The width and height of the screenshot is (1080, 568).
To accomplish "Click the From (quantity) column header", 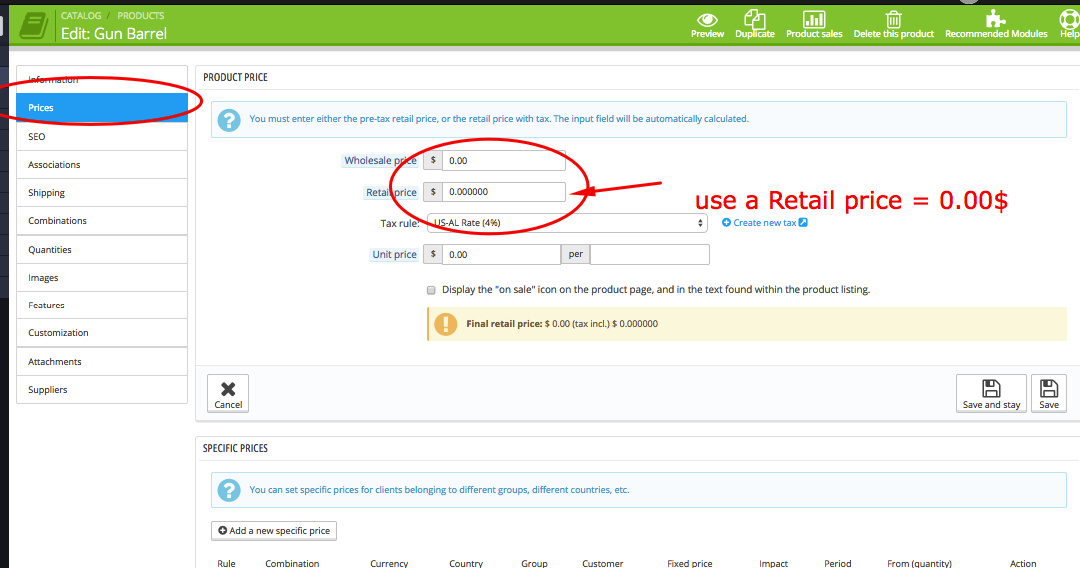I will [x=920, y=563].
